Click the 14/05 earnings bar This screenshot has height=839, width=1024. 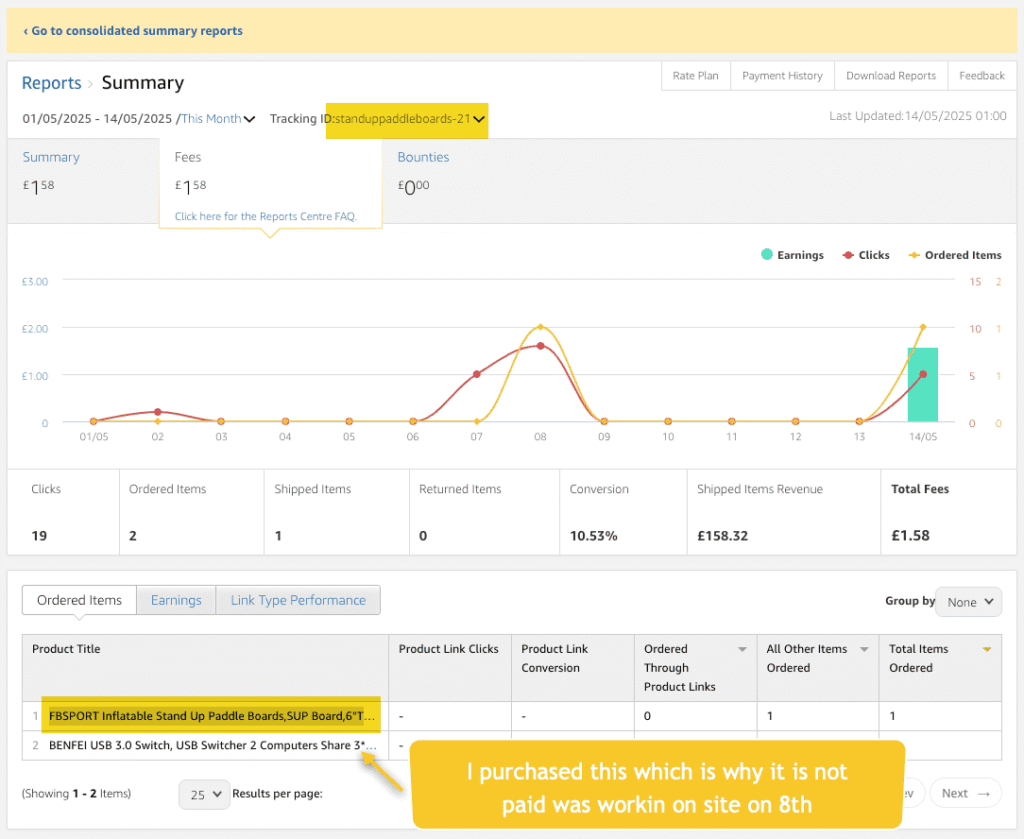point(922,385)
